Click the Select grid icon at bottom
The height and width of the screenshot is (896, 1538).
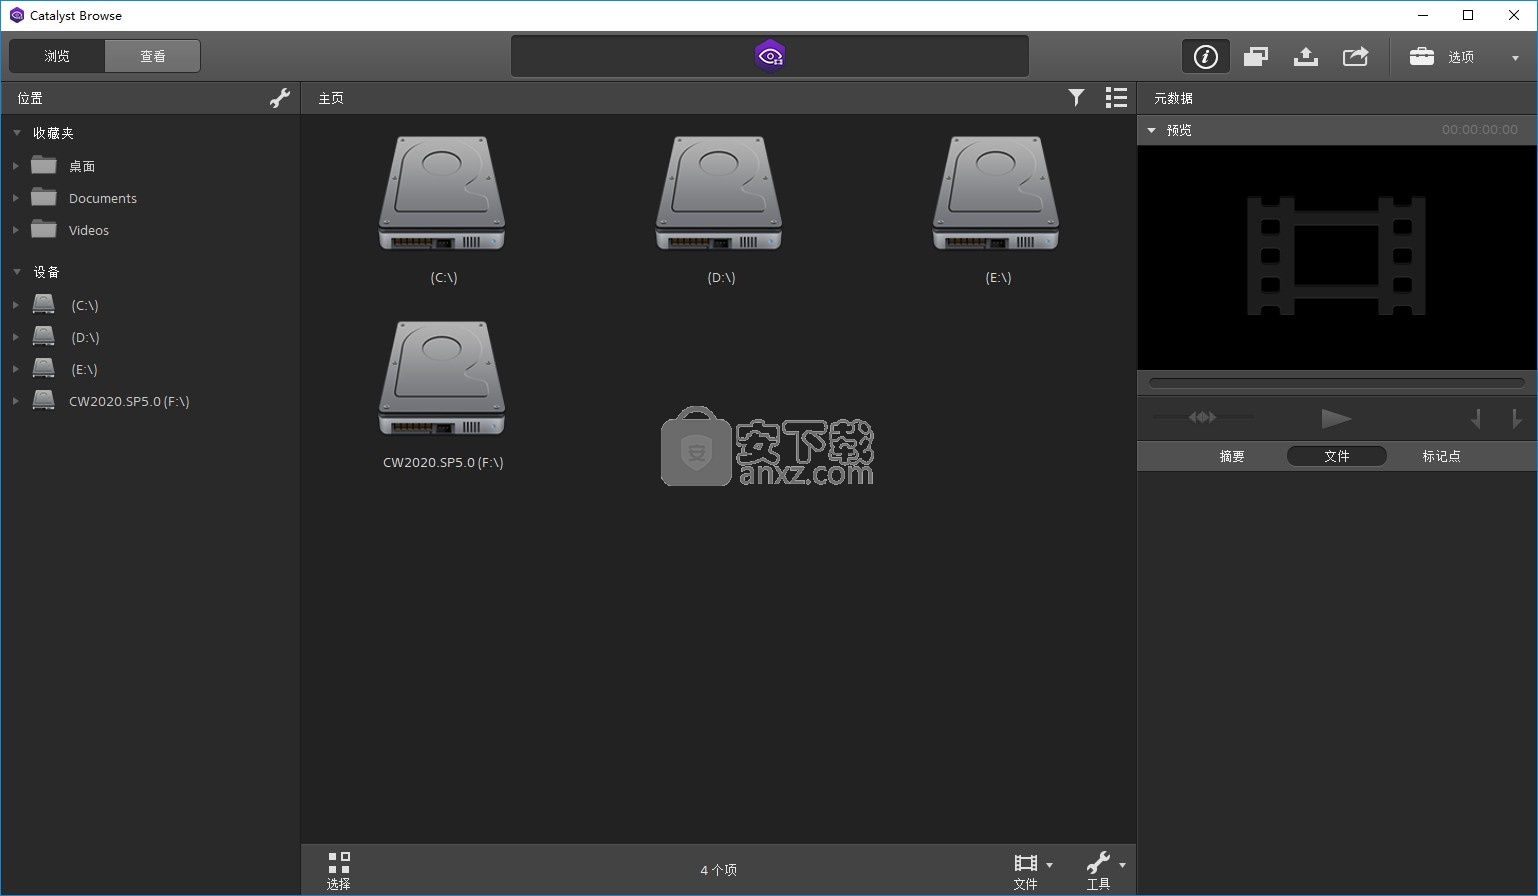coord(339,870)
